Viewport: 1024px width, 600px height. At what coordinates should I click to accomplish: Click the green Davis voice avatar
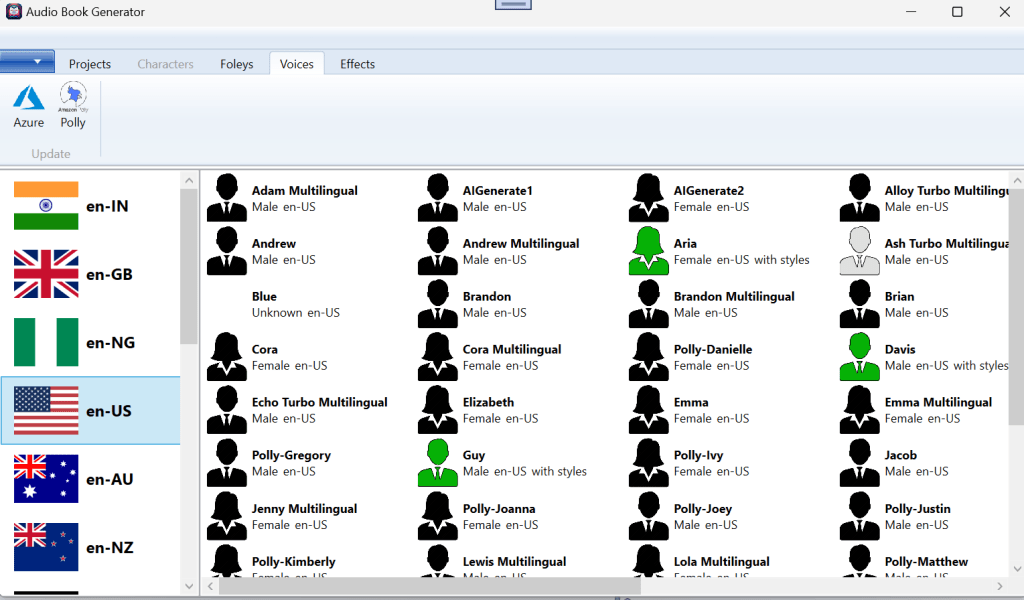[x=859, y=357]
